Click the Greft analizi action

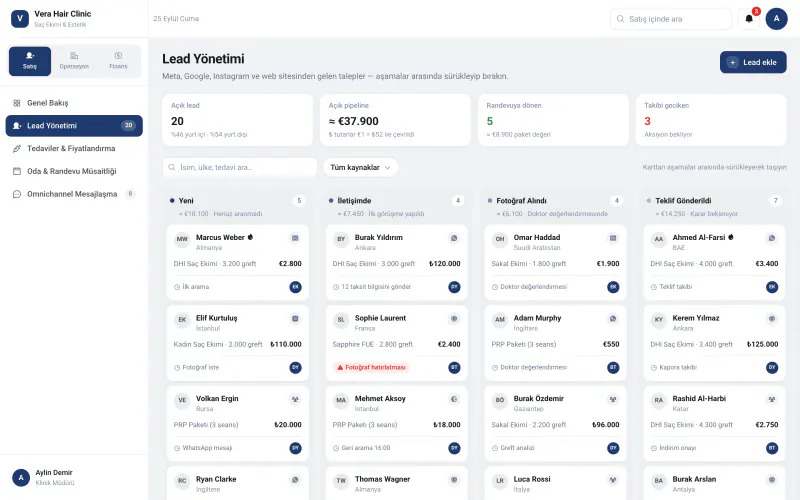point(513,448)
